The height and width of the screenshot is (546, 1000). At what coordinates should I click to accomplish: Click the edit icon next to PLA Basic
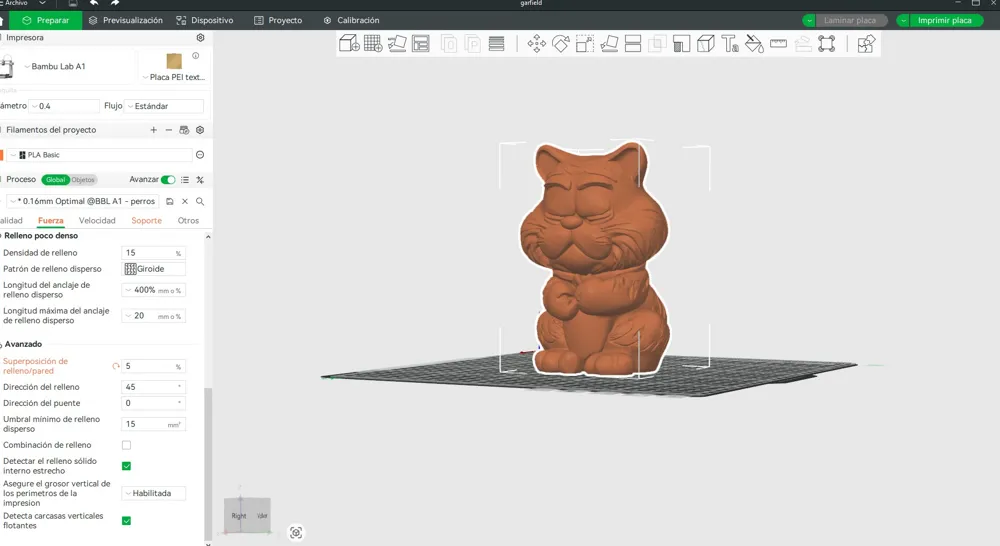pos(200,155)
